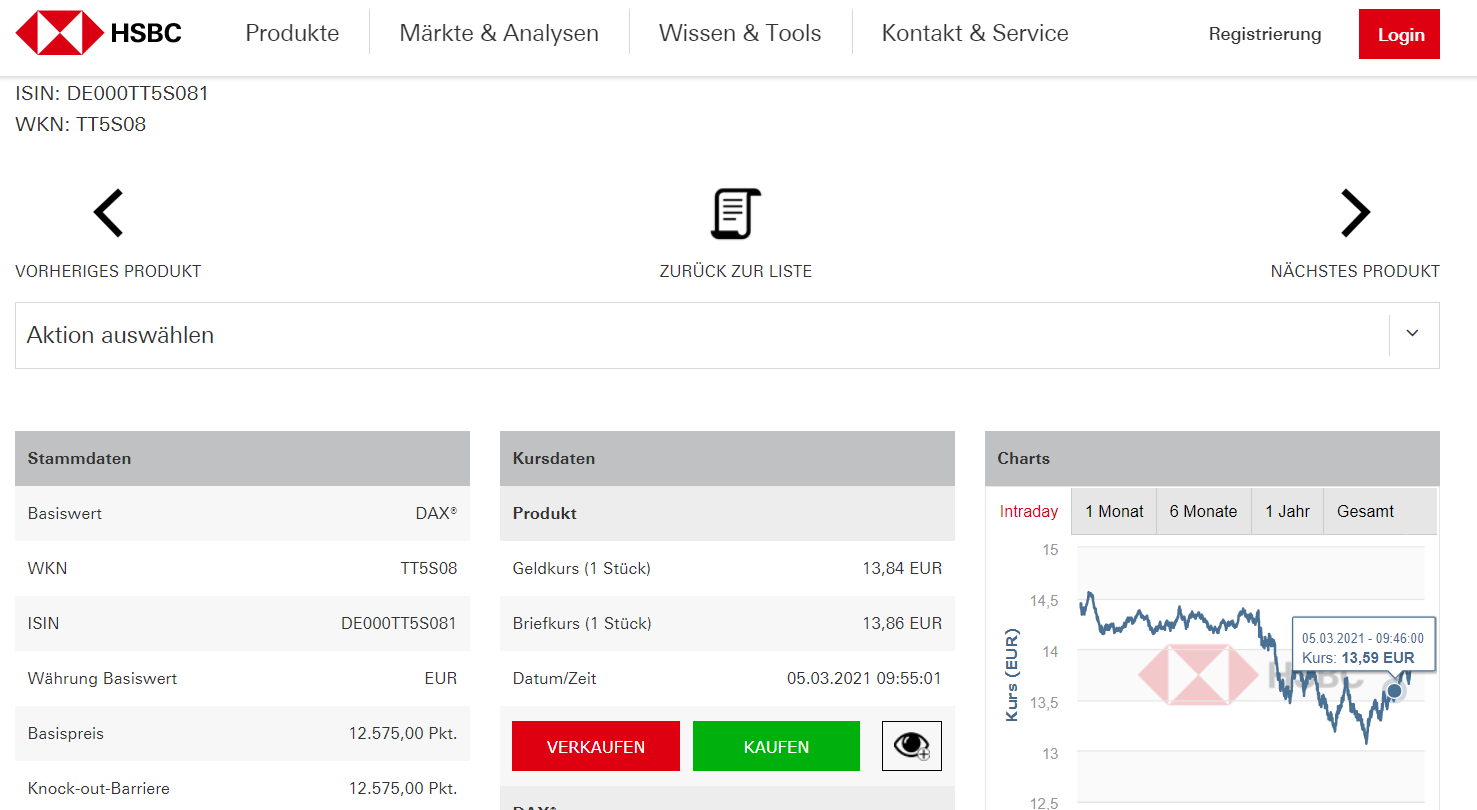The height and width of the screenshot is (810, 1477).
Task: Add product to watchlist eye icon
Action: coord(911,746)
